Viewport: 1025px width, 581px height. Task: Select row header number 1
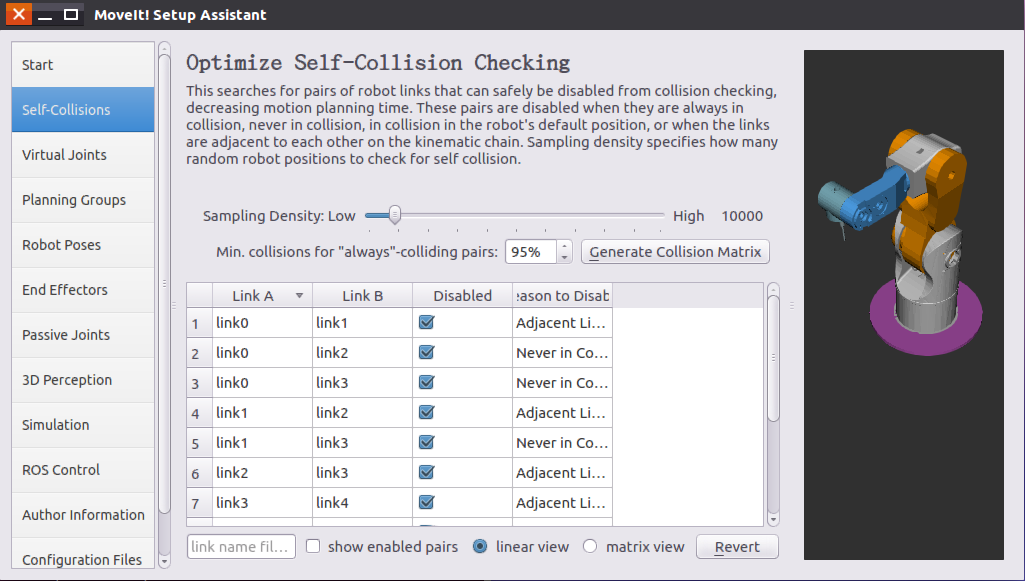click(x=199, y=323)
